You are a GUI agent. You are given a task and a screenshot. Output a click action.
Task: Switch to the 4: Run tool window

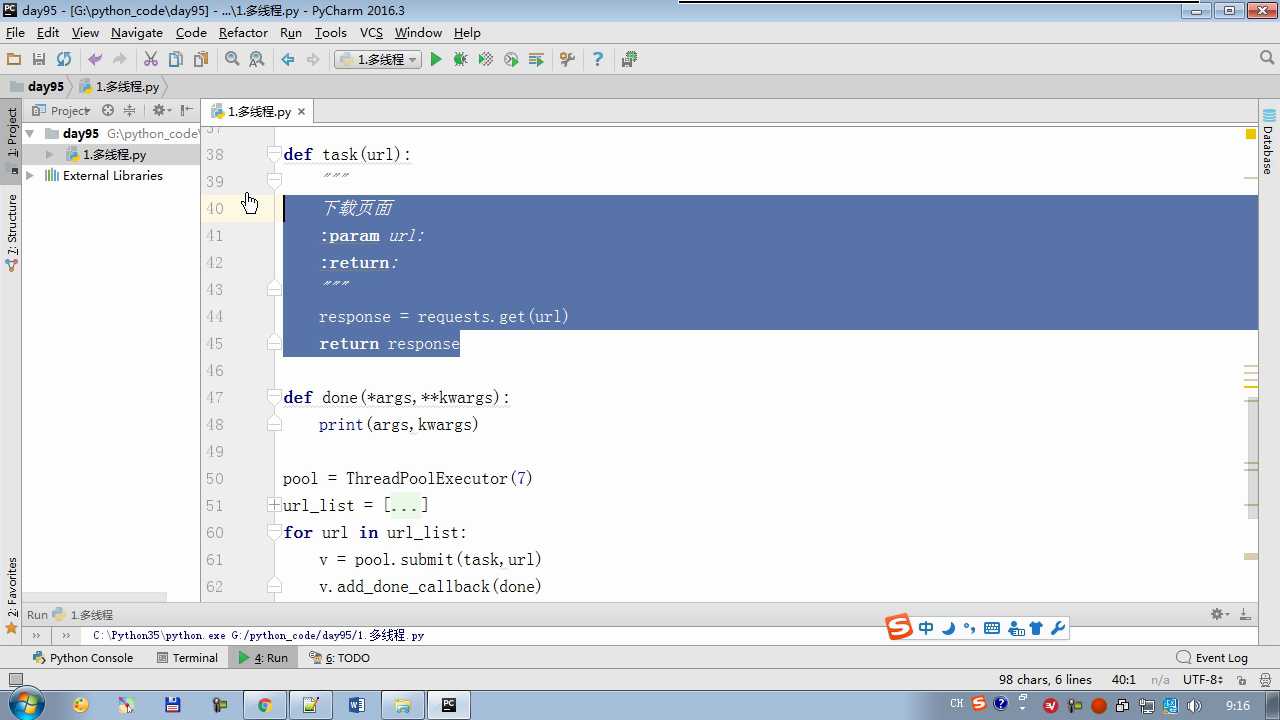[x=263, y=658]
